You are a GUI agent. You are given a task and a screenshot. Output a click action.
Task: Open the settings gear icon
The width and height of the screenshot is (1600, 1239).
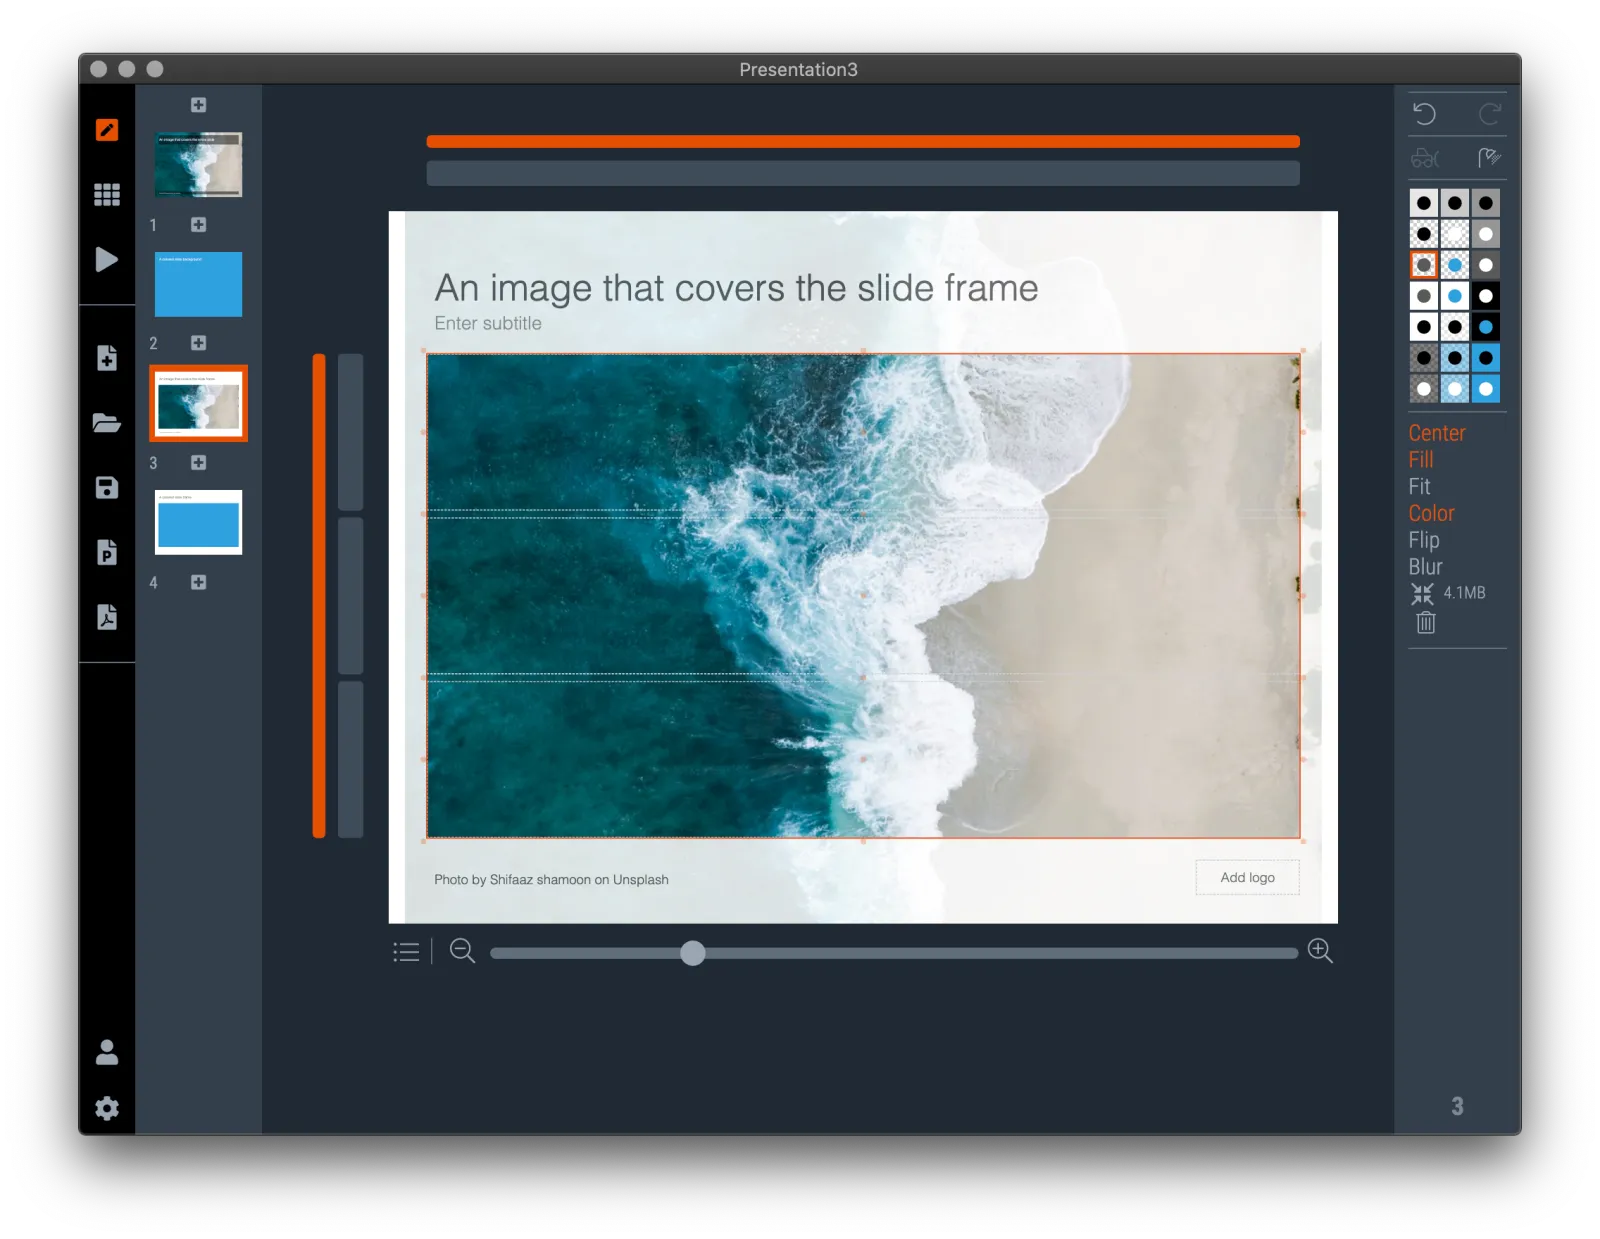coord(107,1108)
